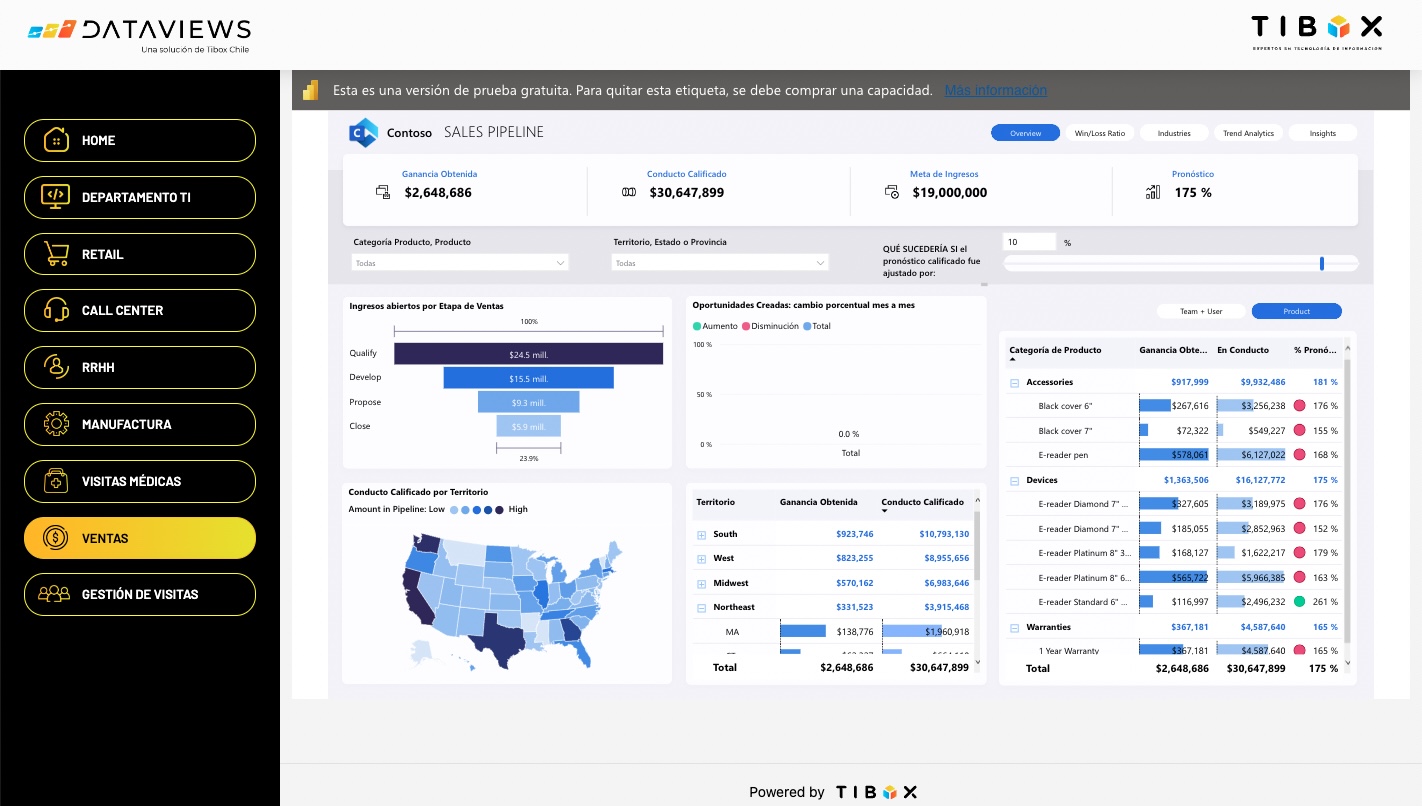This screenshot has height=806, width=1422.
Task: Click the Más información link
Action: pos(995,90)
